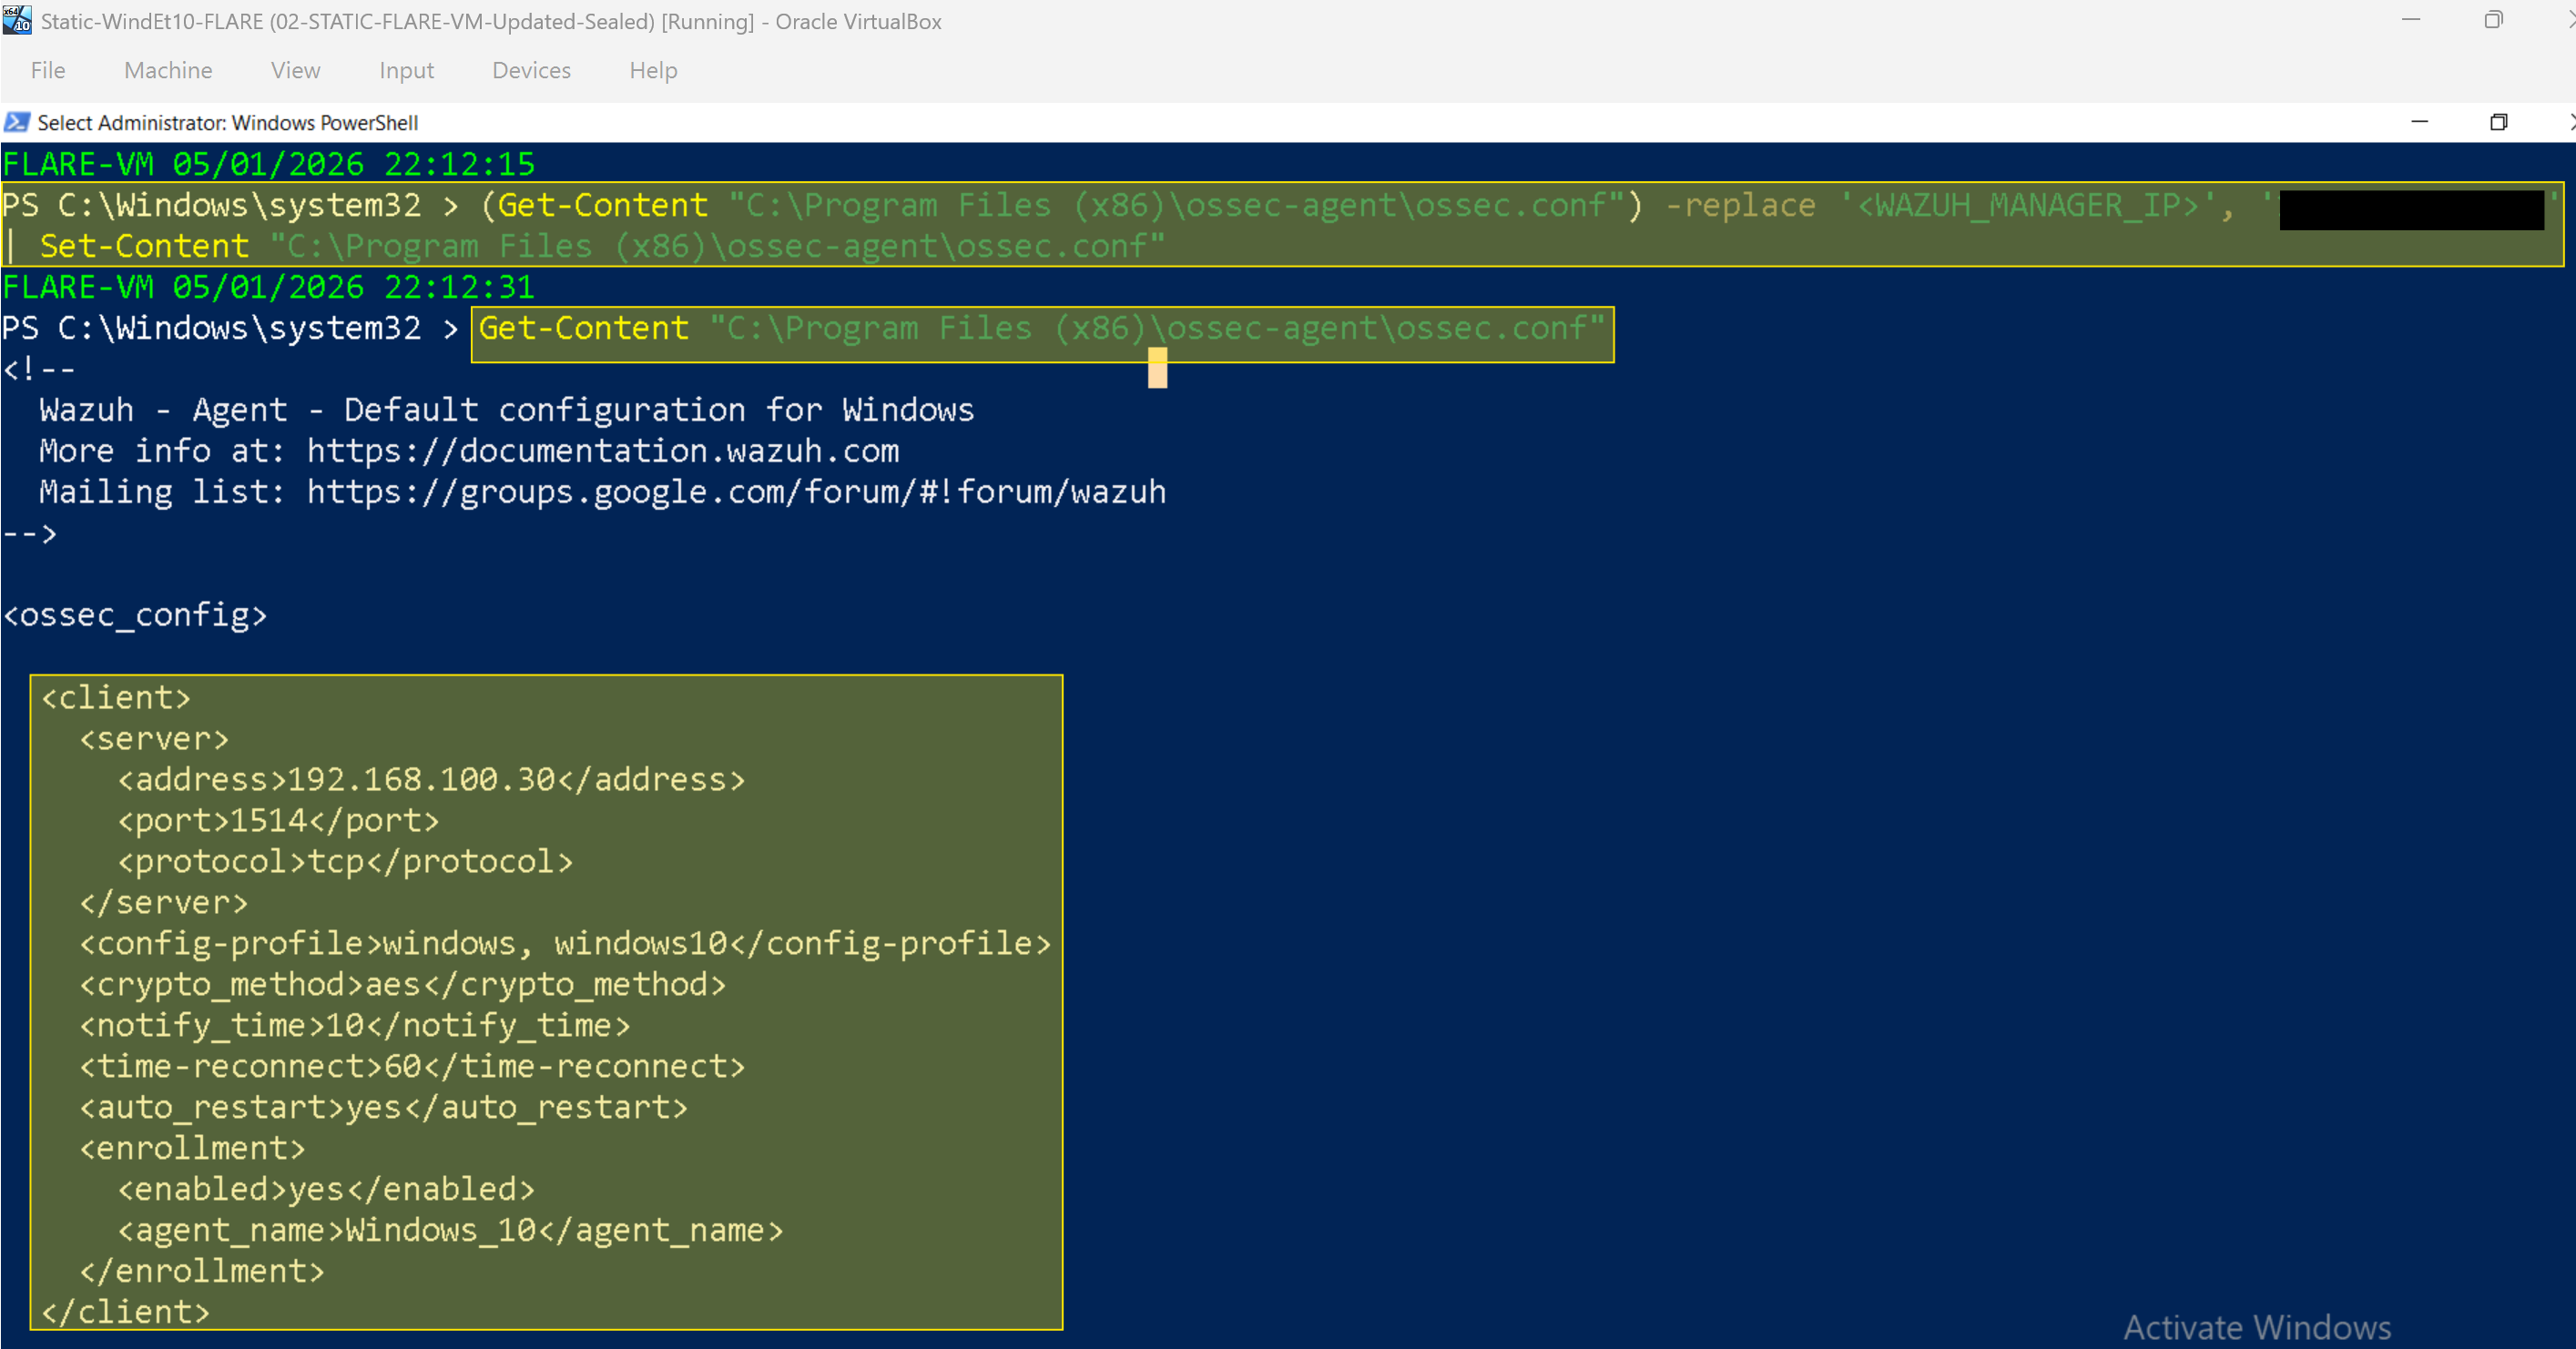Click the '-replace' parameter in first command
The width and height of the screenshot is (2576, 1349).
click(1740, 204)
